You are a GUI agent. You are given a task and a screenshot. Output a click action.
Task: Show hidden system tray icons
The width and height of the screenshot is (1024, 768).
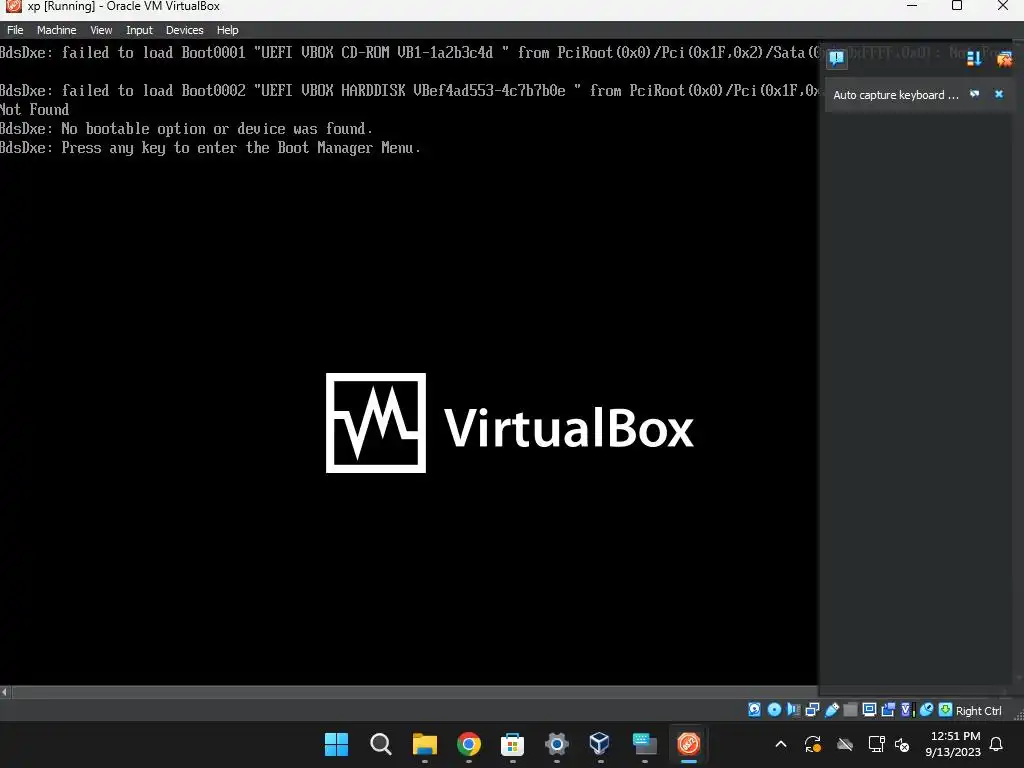point(780,744)
